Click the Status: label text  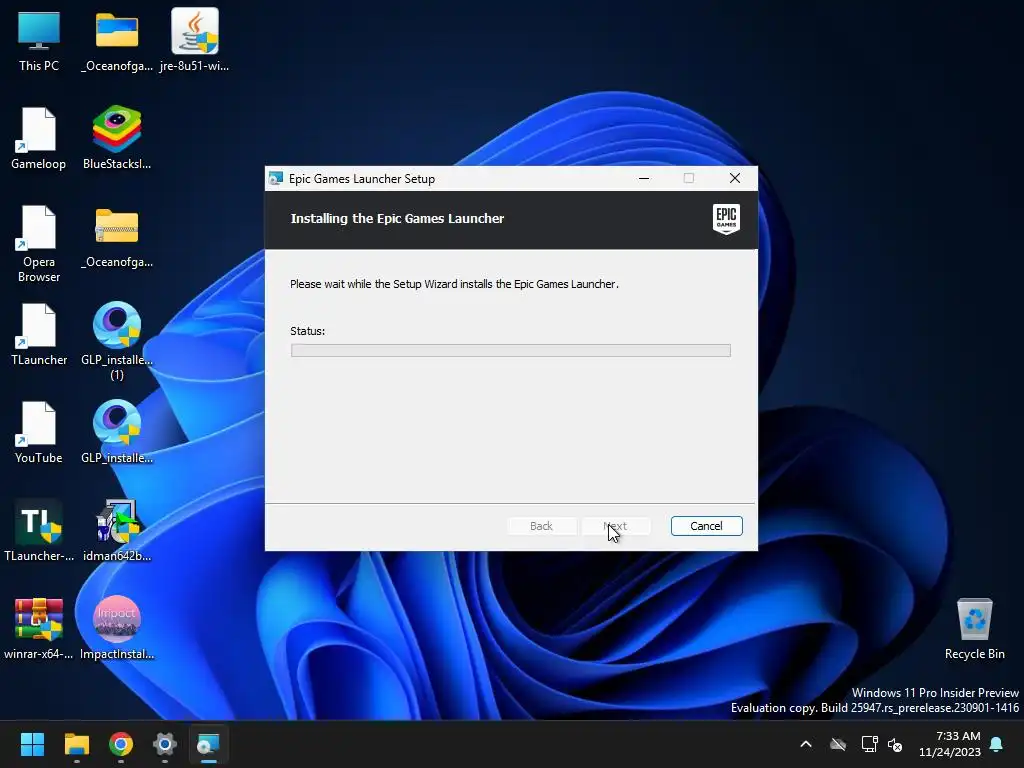(308, 331)
